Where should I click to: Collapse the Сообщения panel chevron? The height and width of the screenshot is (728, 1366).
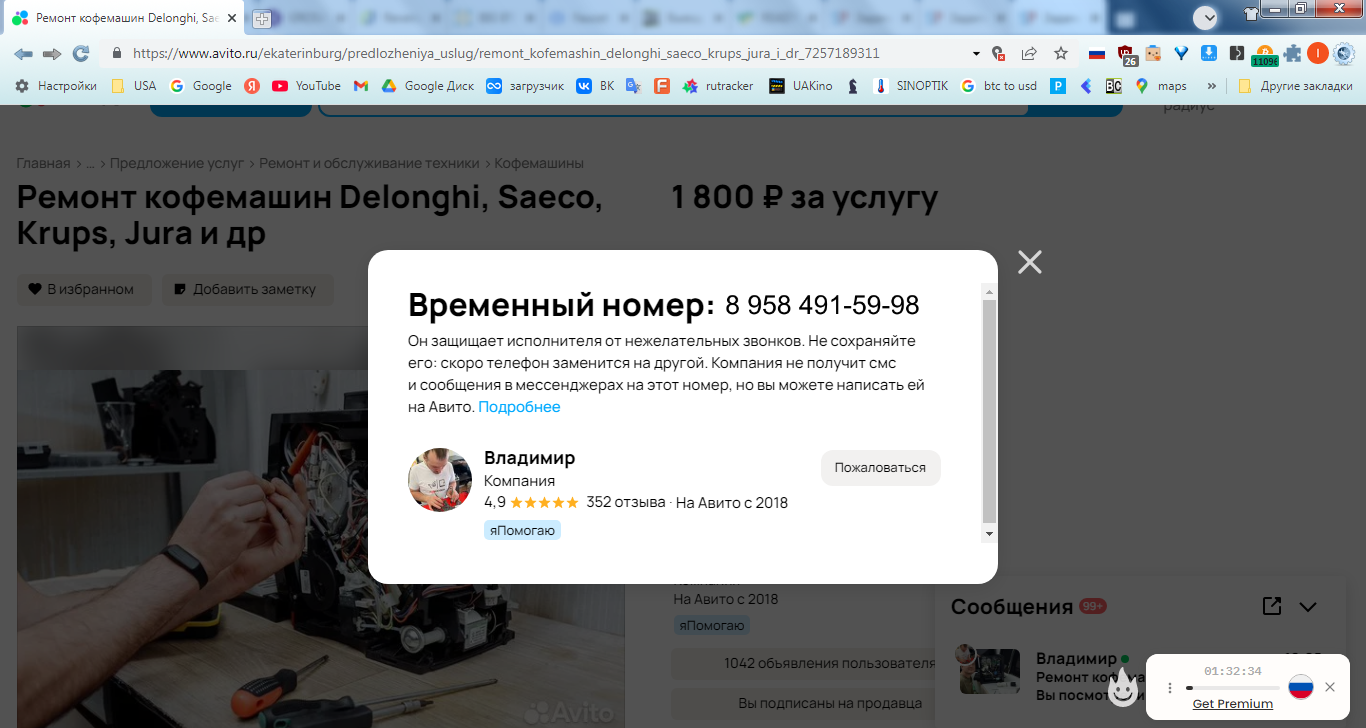point(1308,607)
